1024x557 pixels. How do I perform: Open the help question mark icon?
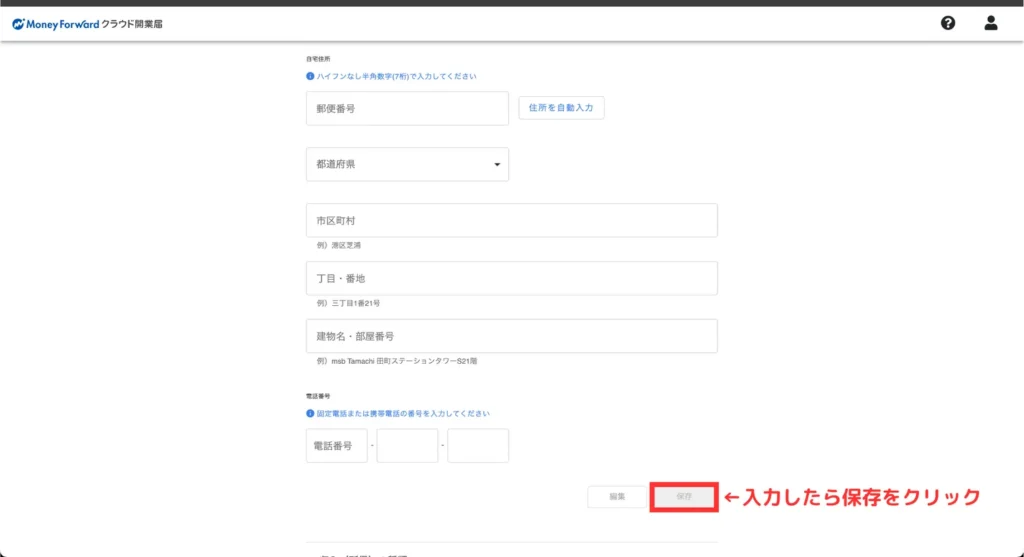948,23
